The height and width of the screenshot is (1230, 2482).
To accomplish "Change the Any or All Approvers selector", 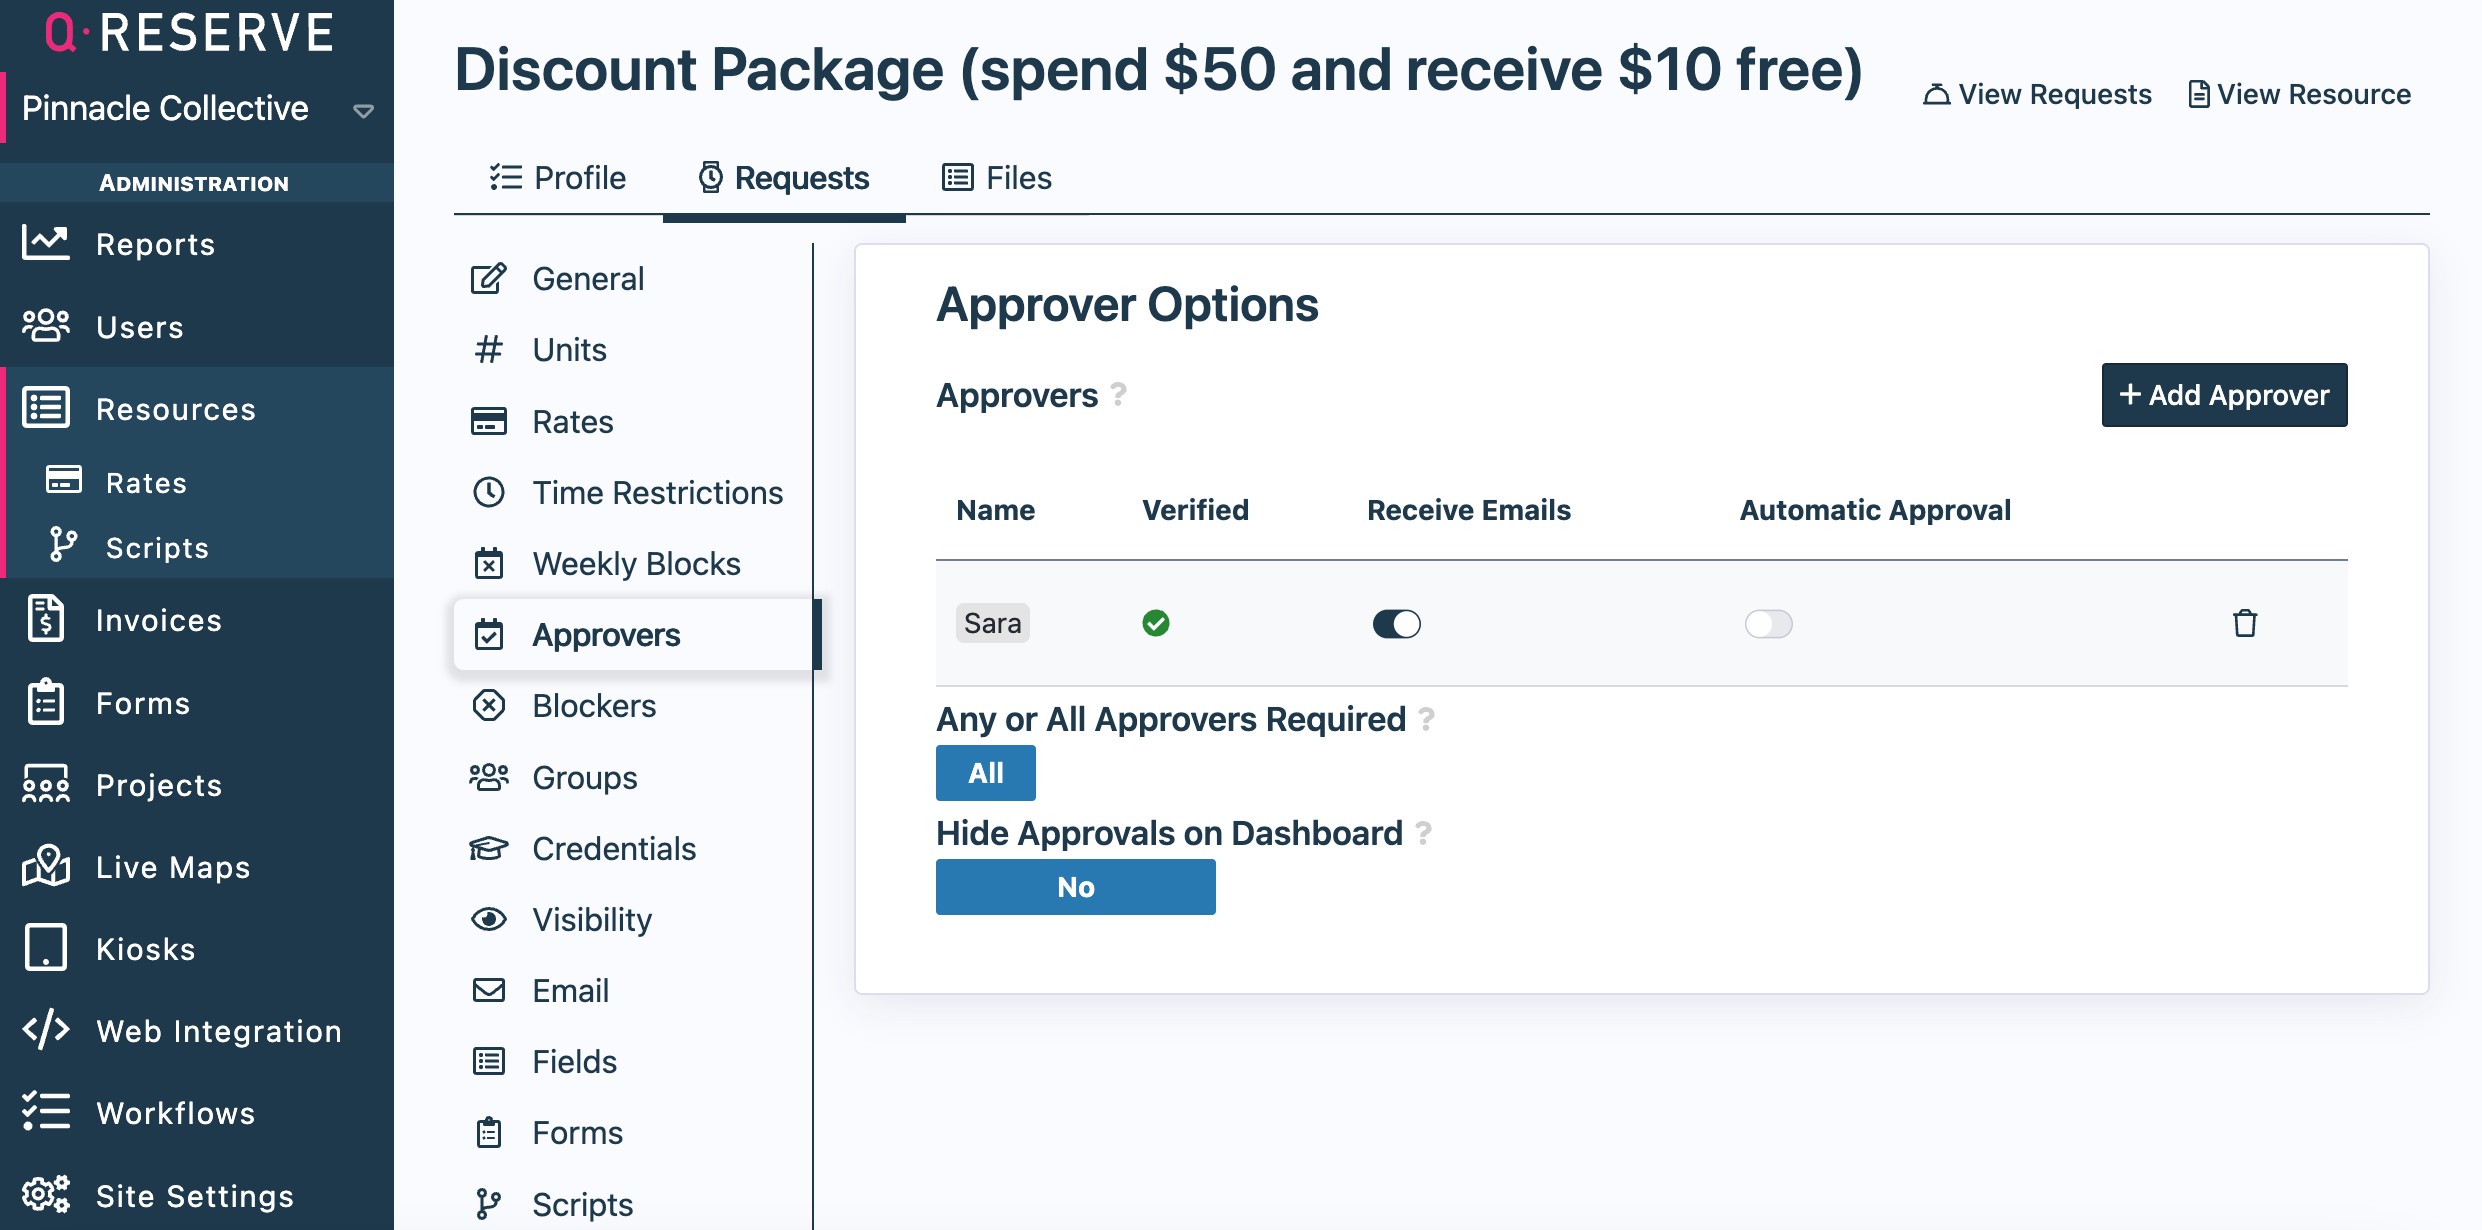I will 985,773.
